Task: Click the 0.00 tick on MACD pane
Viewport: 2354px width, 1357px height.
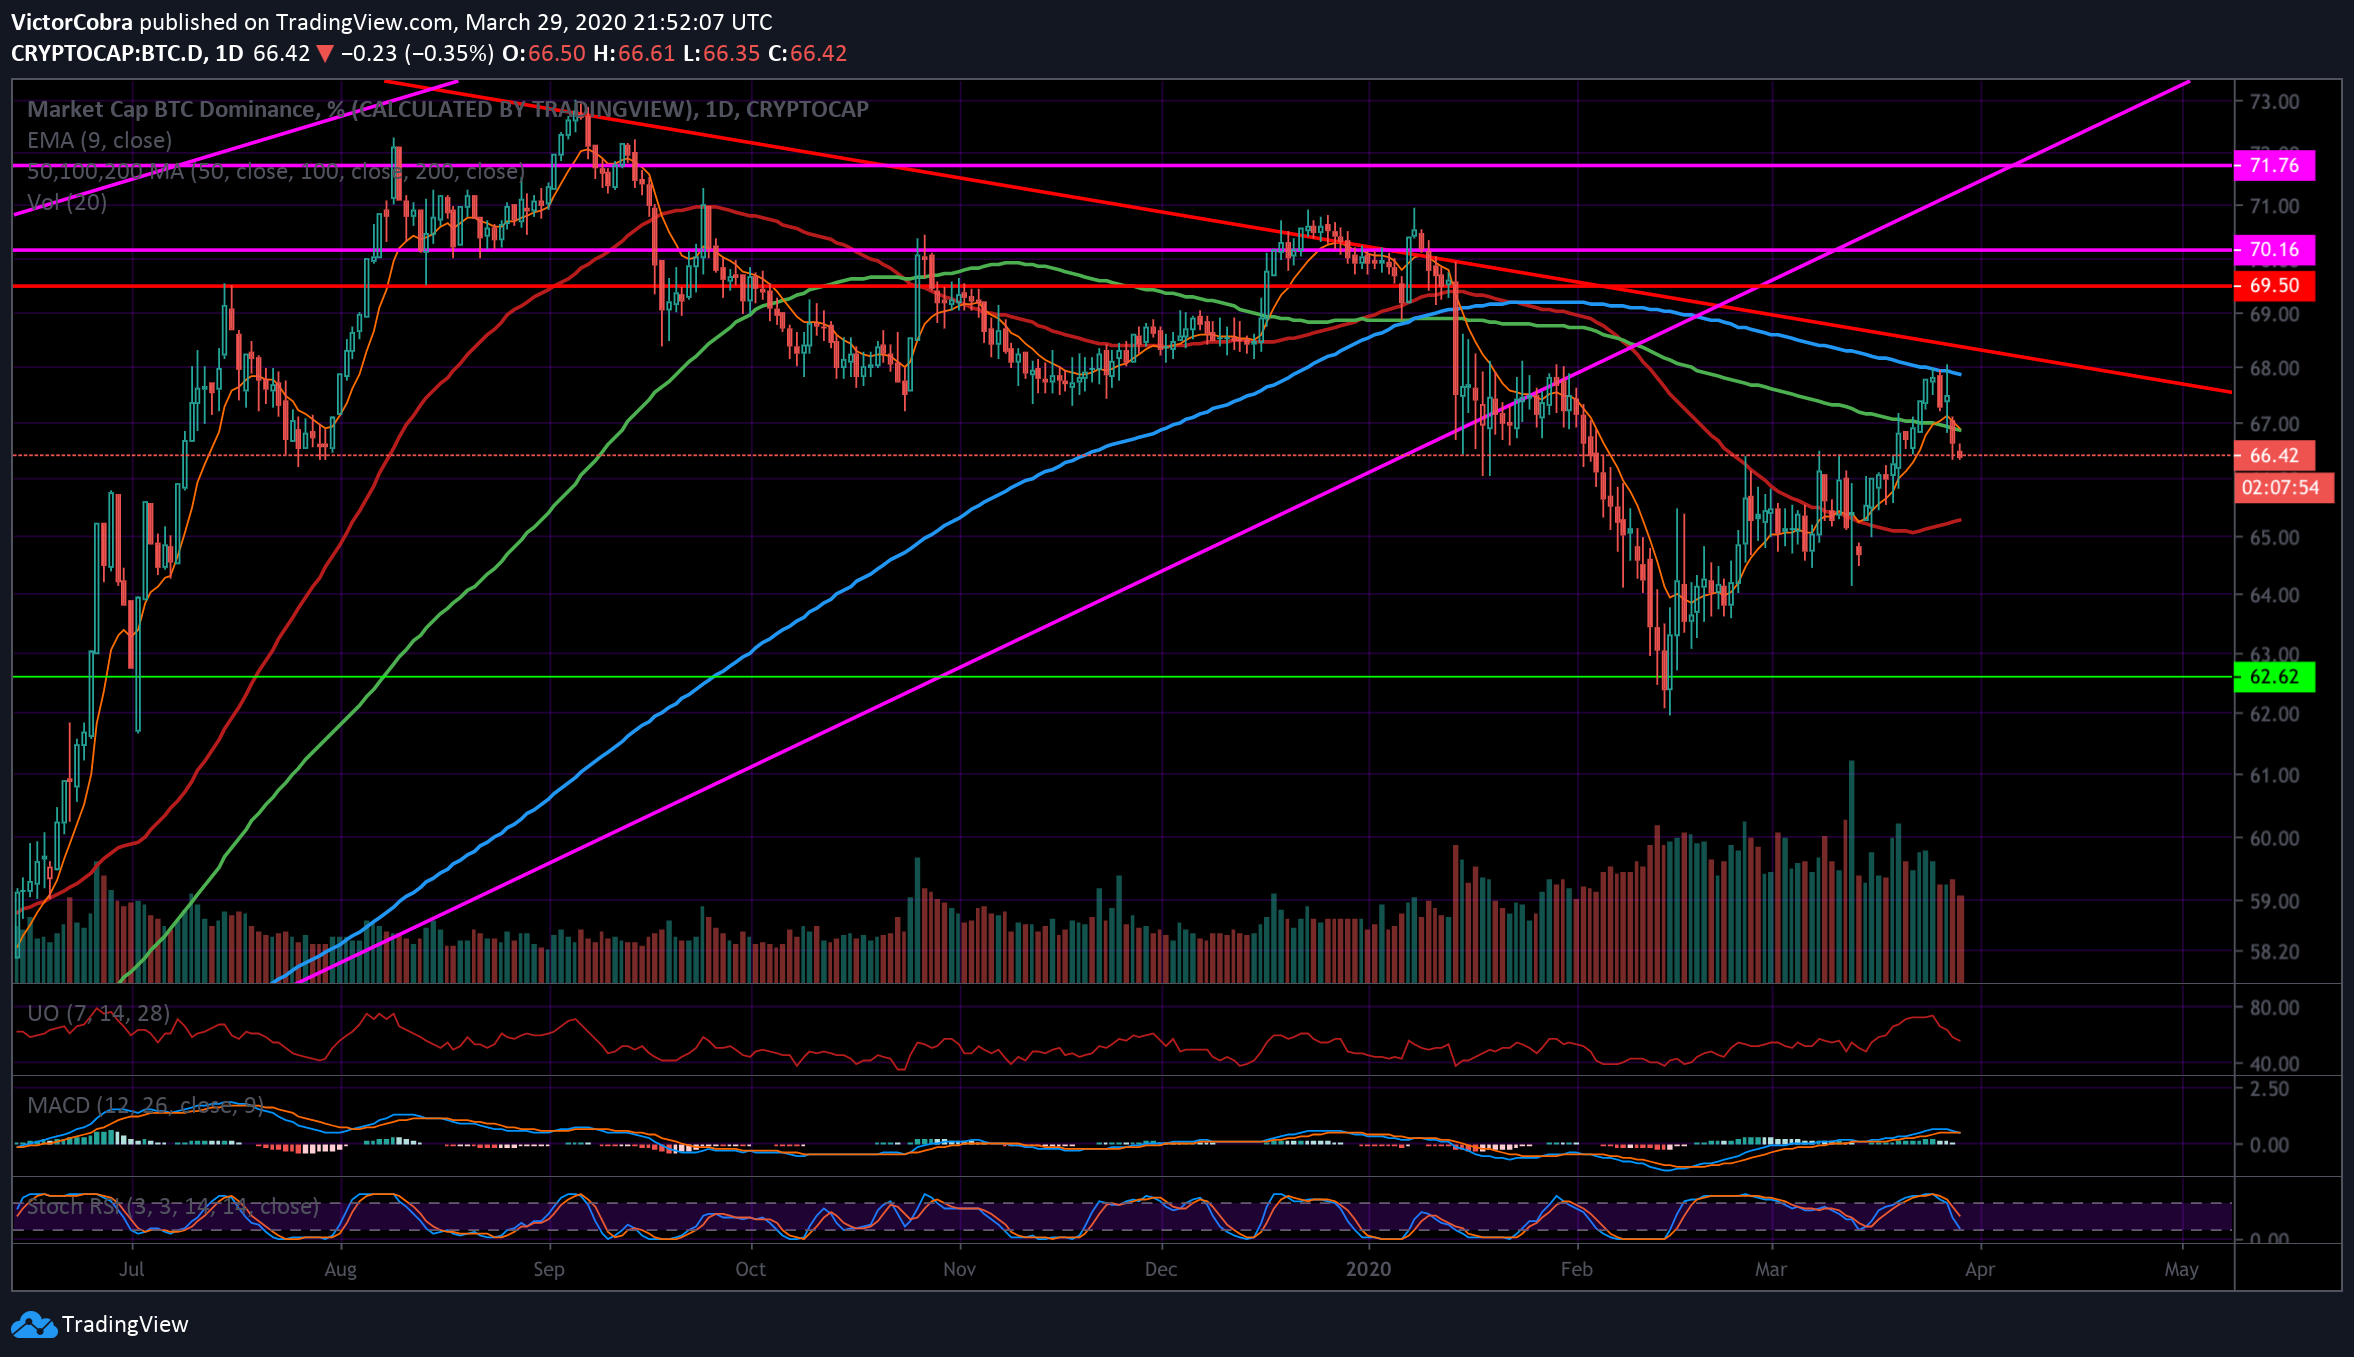Action: point(2269,1144)
